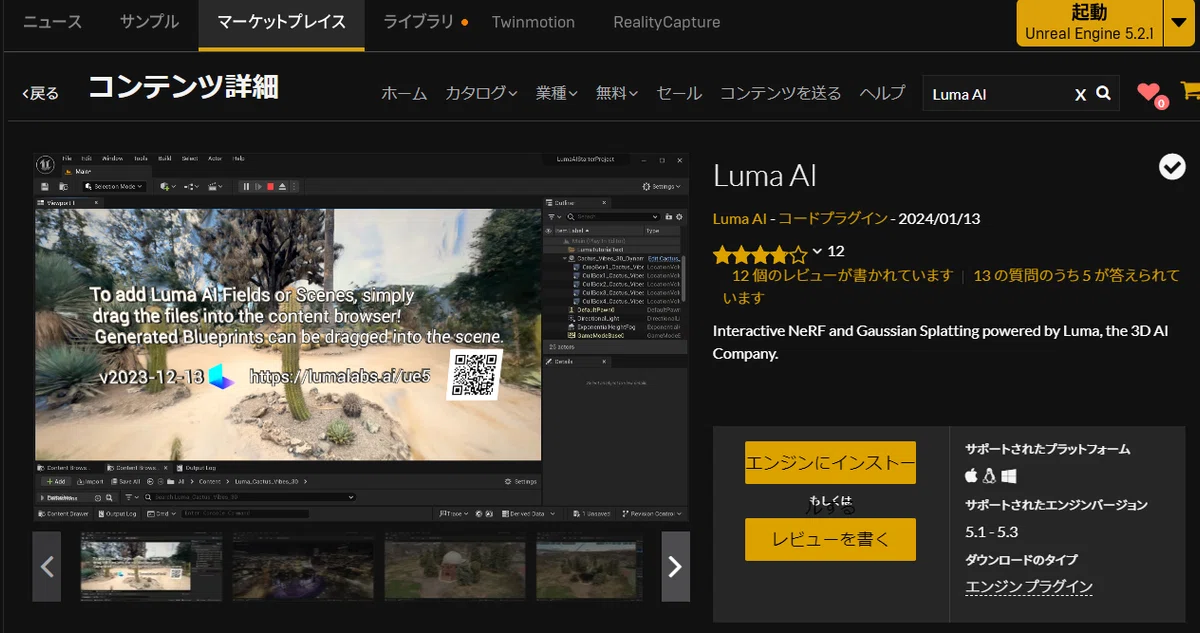Screen dimensions: 1200x633
Task: Click エンジンにインストールする button
Action: [830, 463]
